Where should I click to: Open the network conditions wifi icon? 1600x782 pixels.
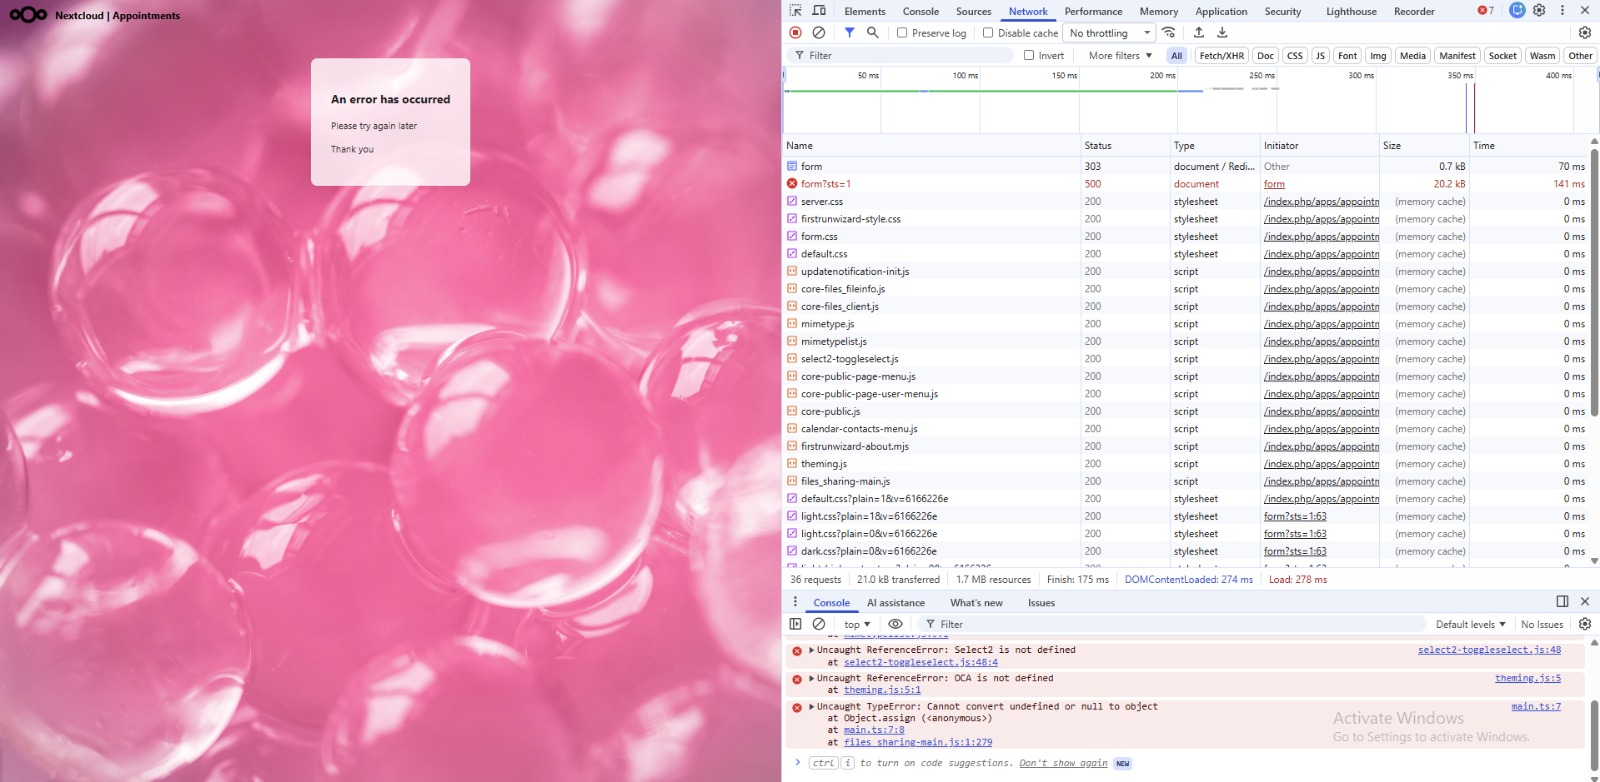(1169, 33)
